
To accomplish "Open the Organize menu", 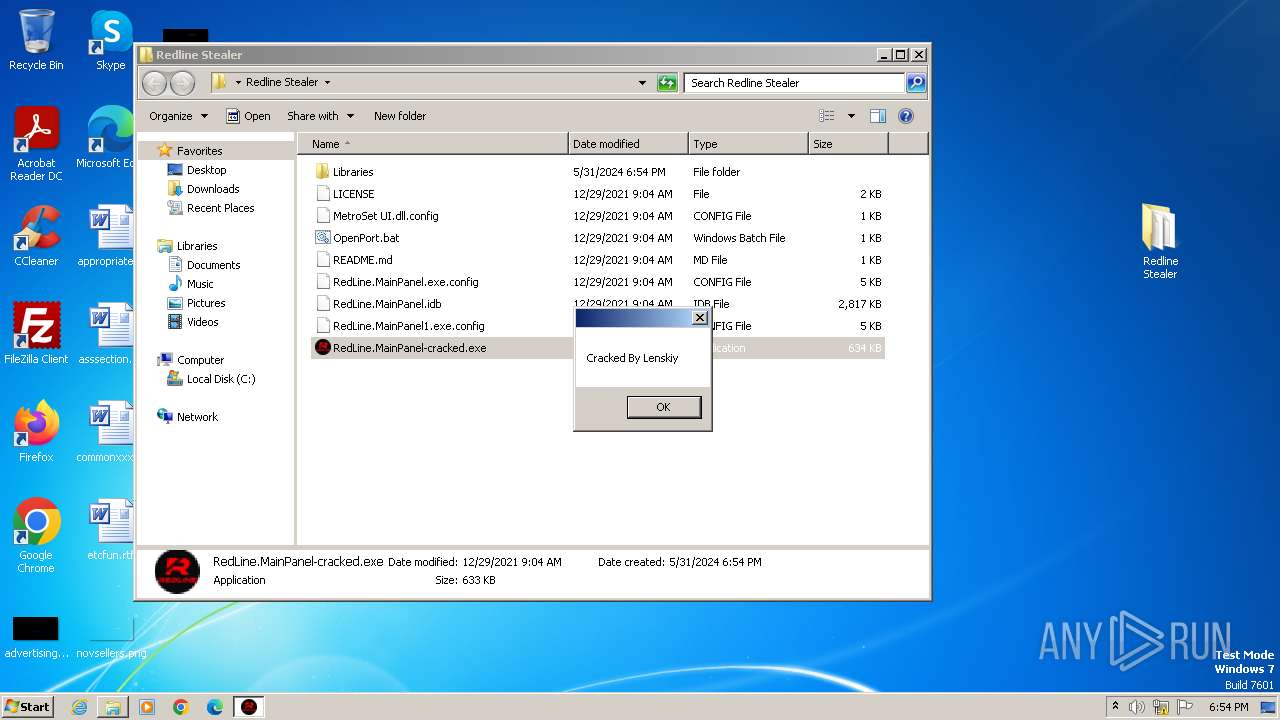I will pyautogui.click(x=178, y=116).
